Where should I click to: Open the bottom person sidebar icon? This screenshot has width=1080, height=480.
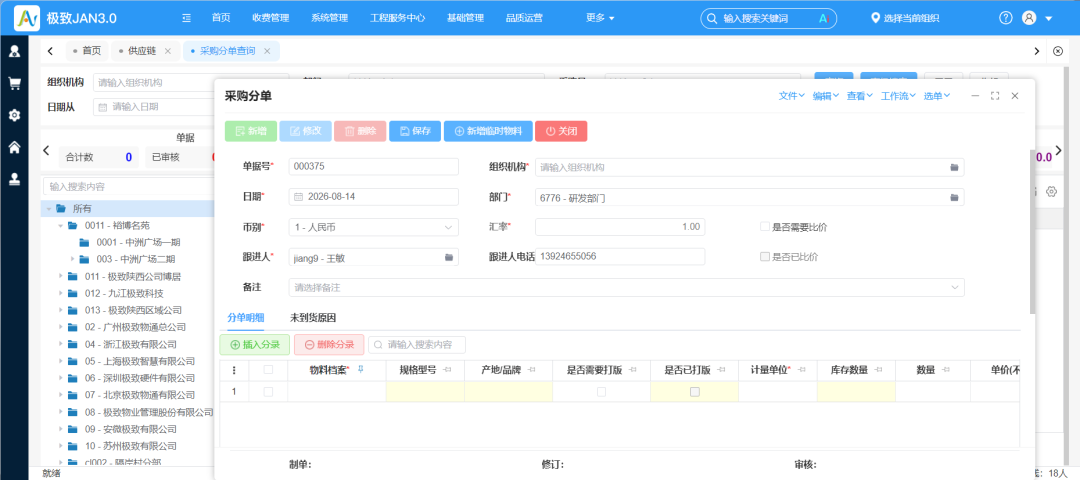14,179
